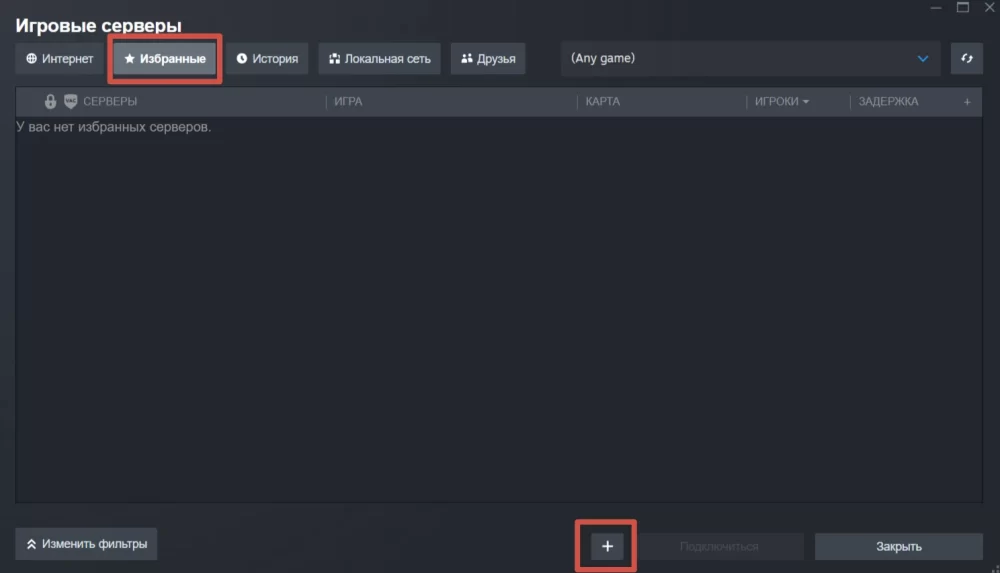Select the Локальная сеть tab
The width and height of the screenshot is (1000, 573).
point(379,59)
